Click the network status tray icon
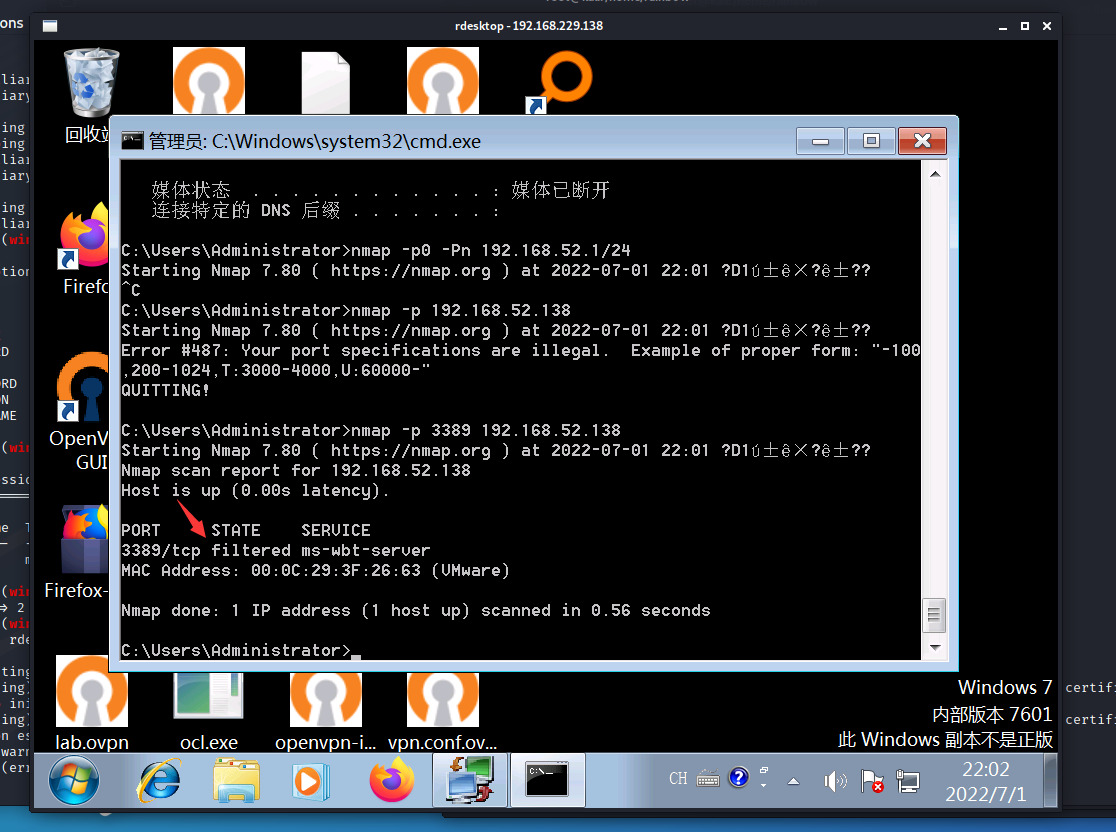 click(x=908, y=781)
